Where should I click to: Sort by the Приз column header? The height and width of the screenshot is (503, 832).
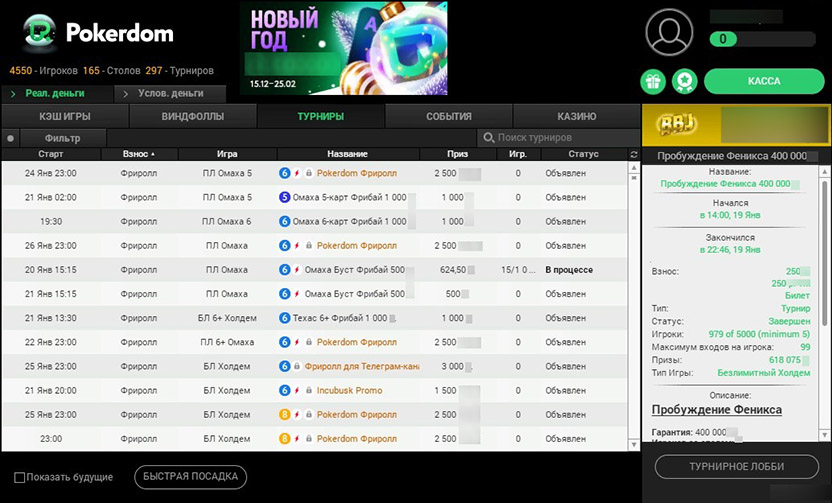point(457,154)
